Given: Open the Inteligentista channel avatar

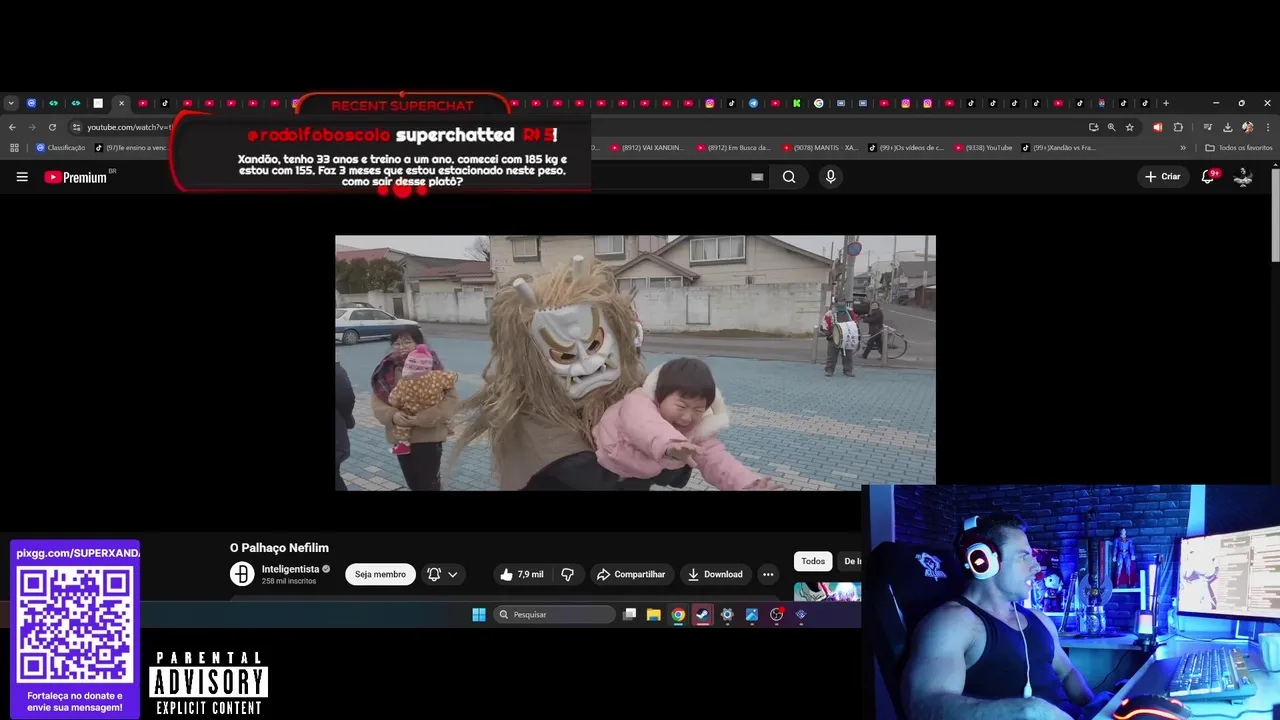Looking at the screenshot, I should pos(242,574).
